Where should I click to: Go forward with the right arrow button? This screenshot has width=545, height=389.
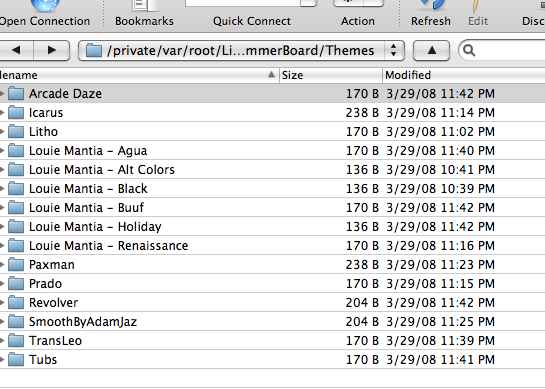[x=52, y=50]
